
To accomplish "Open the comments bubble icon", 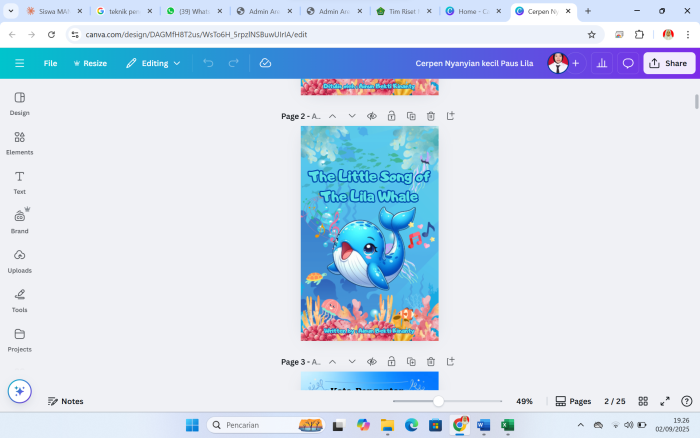I will click(628, 63).
